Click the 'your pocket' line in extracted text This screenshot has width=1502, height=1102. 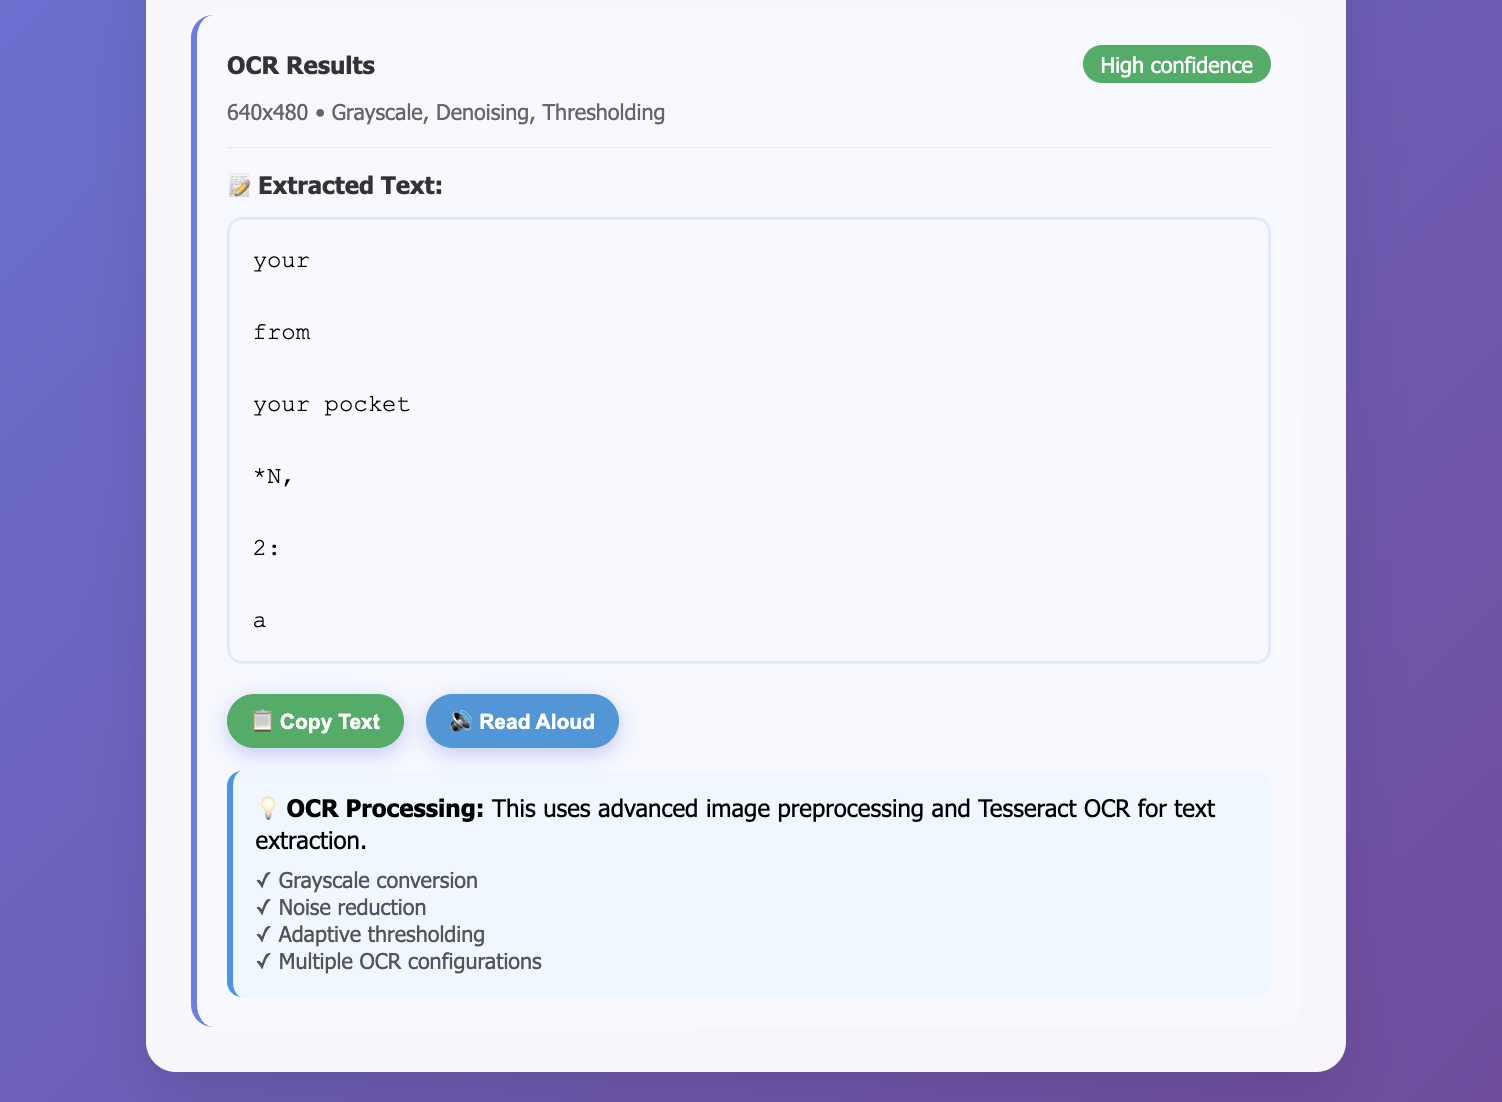[x=331, y=405]
